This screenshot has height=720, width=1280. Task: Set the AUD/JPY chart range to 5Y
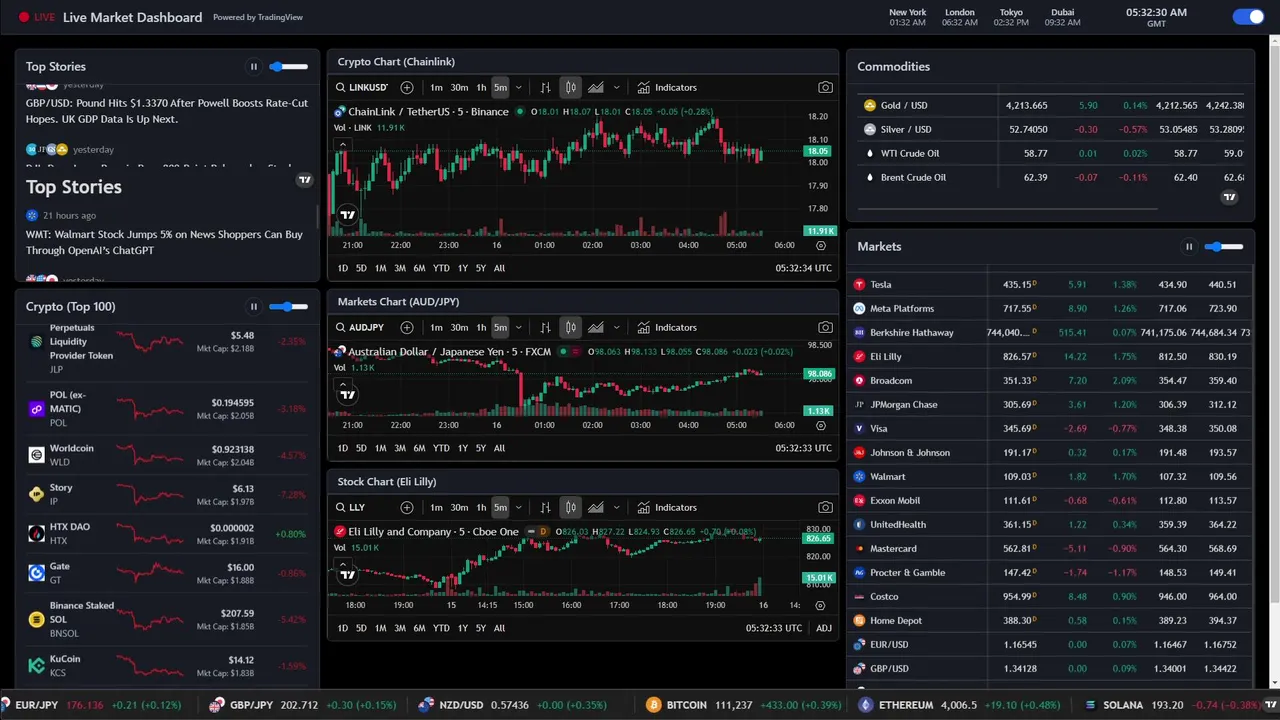click(481, 448)
